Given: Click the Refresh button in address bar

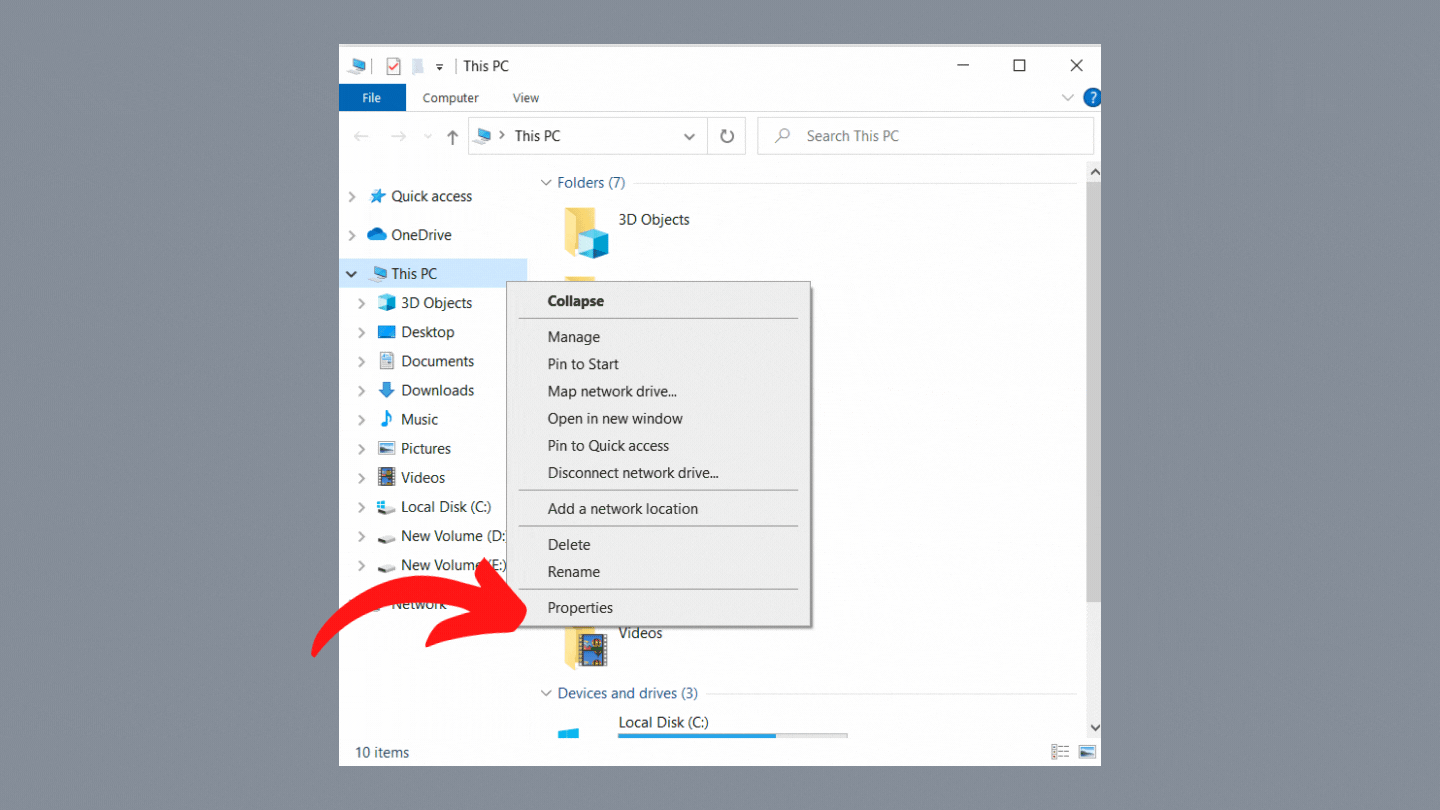Looking at the screenshot, I should 727,136.
